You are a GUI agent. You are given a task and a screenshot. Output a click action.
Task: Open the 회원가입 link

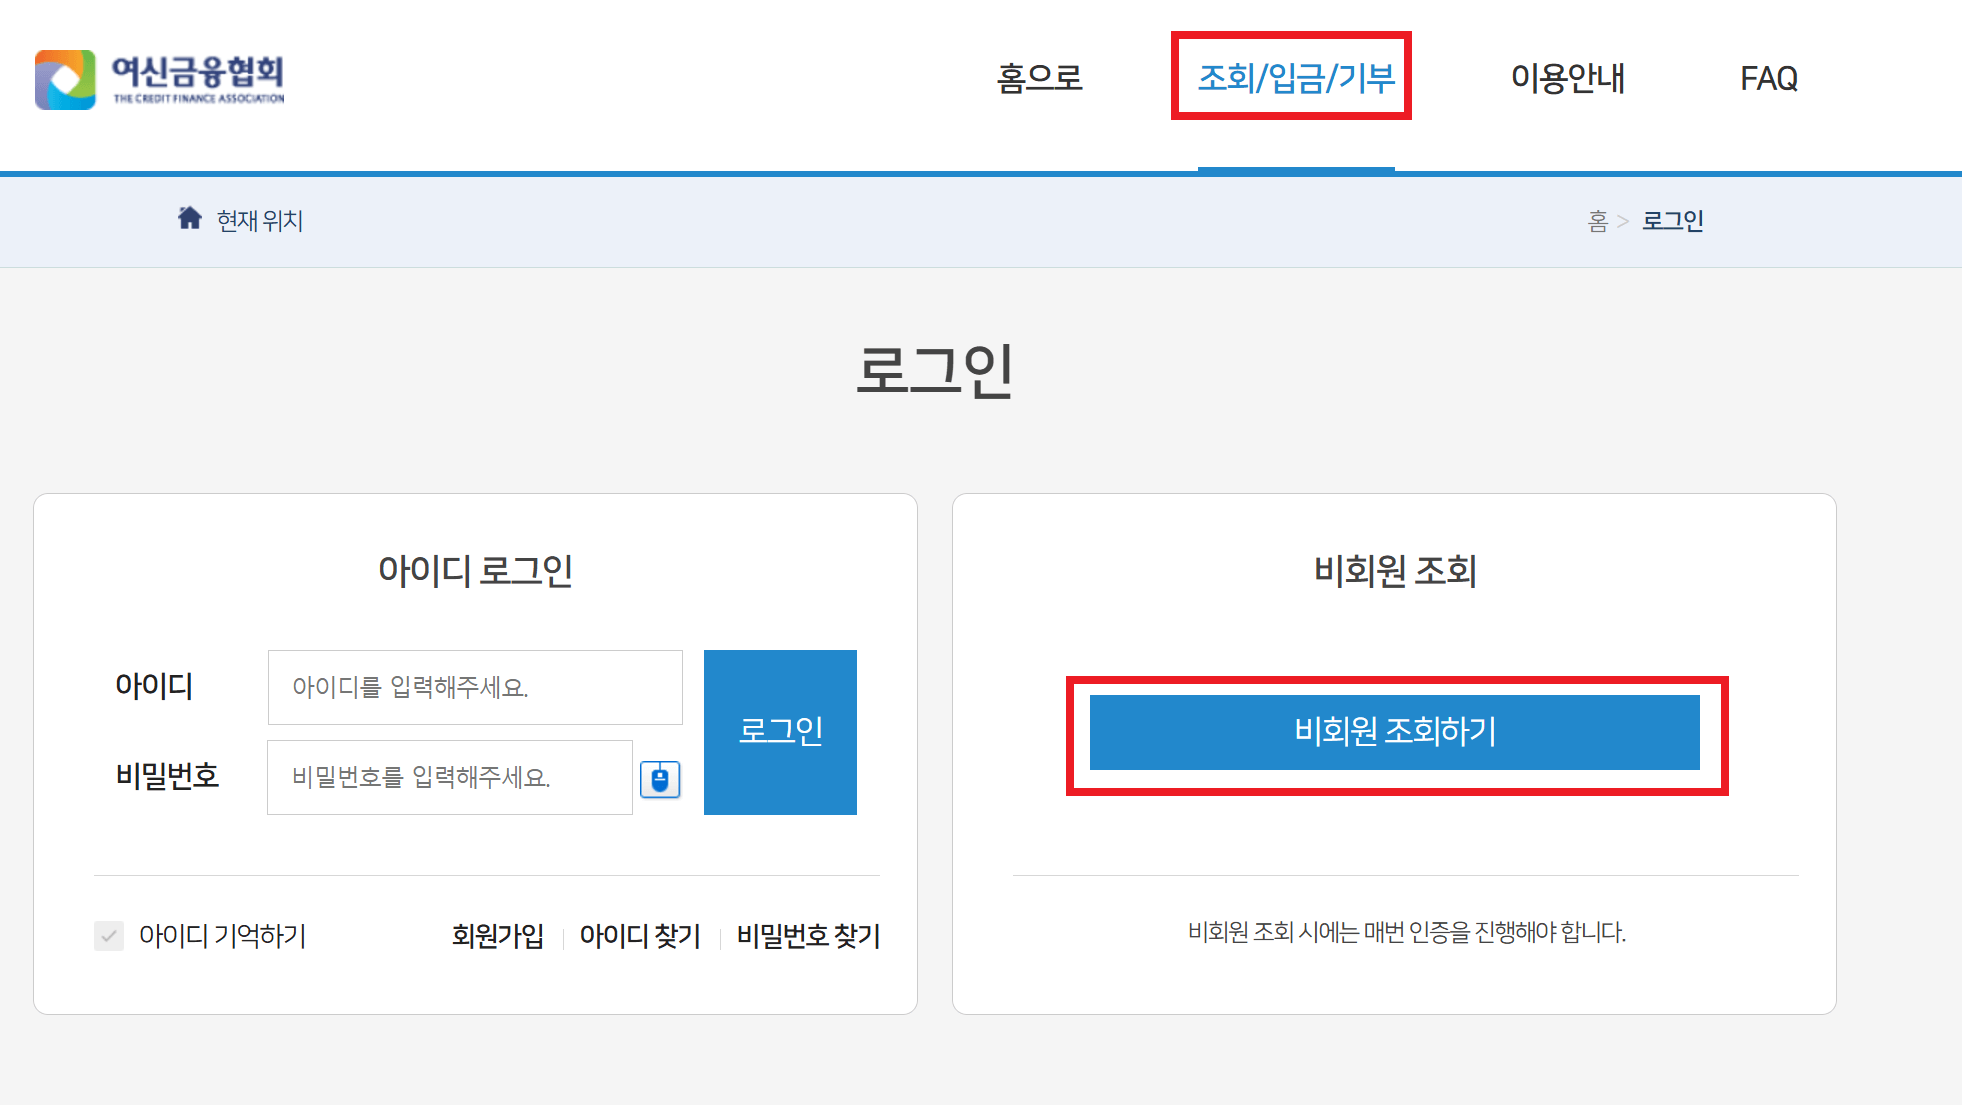497,936
